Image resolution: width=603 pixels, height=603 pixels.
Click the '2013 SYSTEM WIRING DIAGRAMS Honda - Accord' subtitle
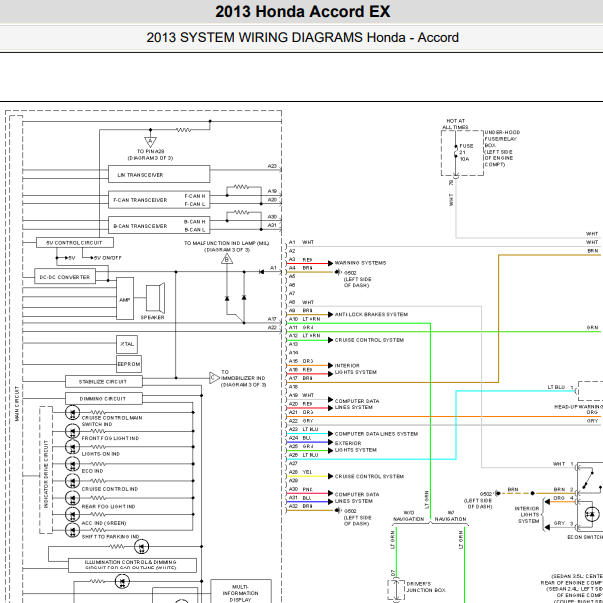303,37
